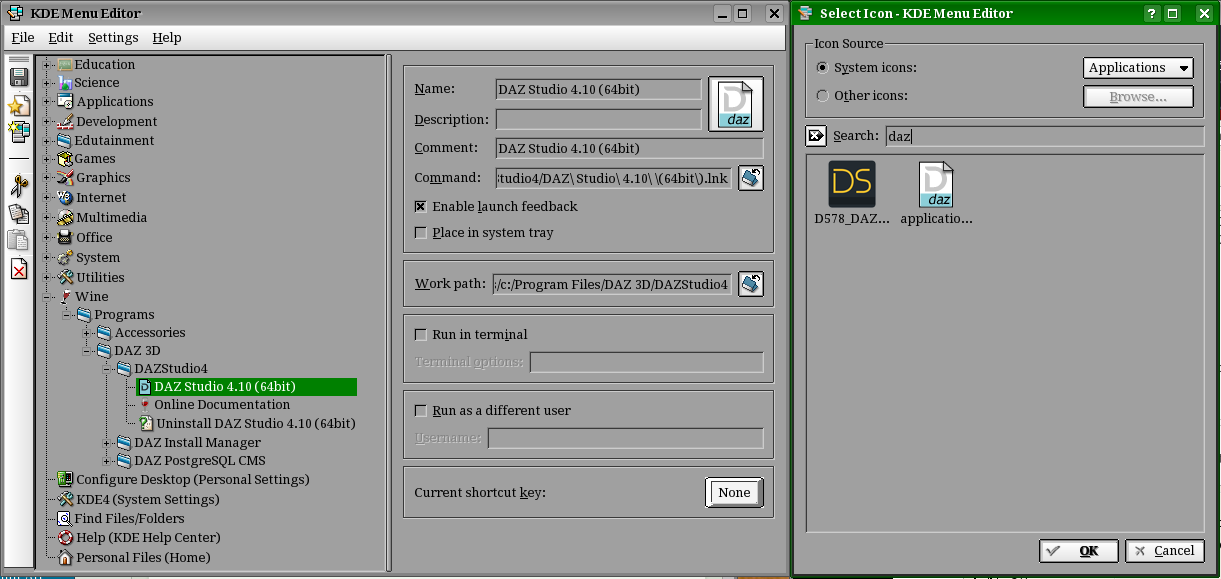
Task: Expand the Accessories tree node
Action: click(87, 333)
